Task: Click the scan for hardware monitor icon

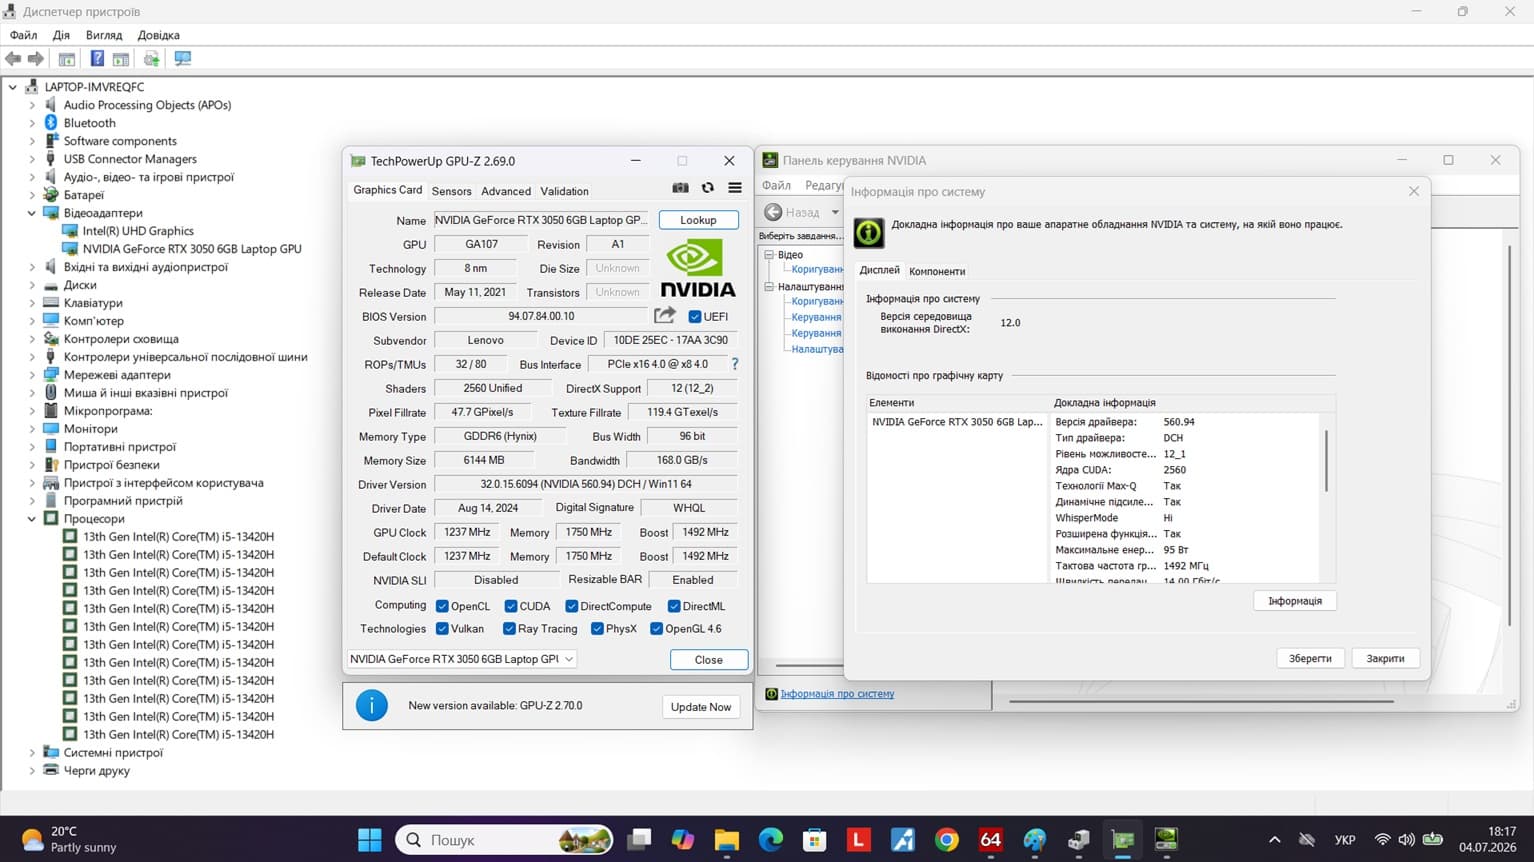Action: (183, 59)
